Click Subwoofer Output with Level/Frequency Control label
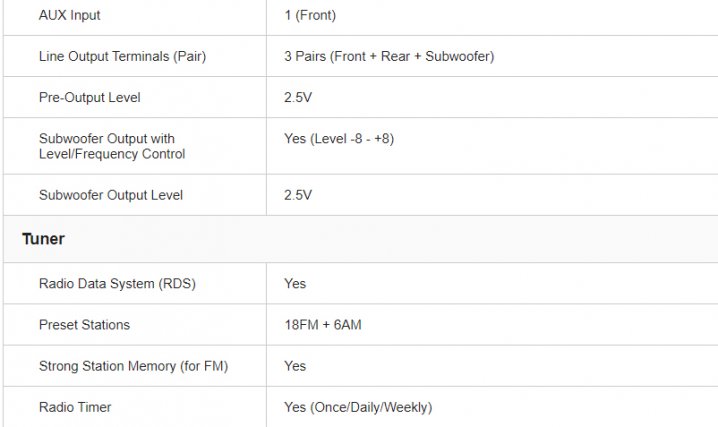The image size is (718, 427). (x=110, y=146)
